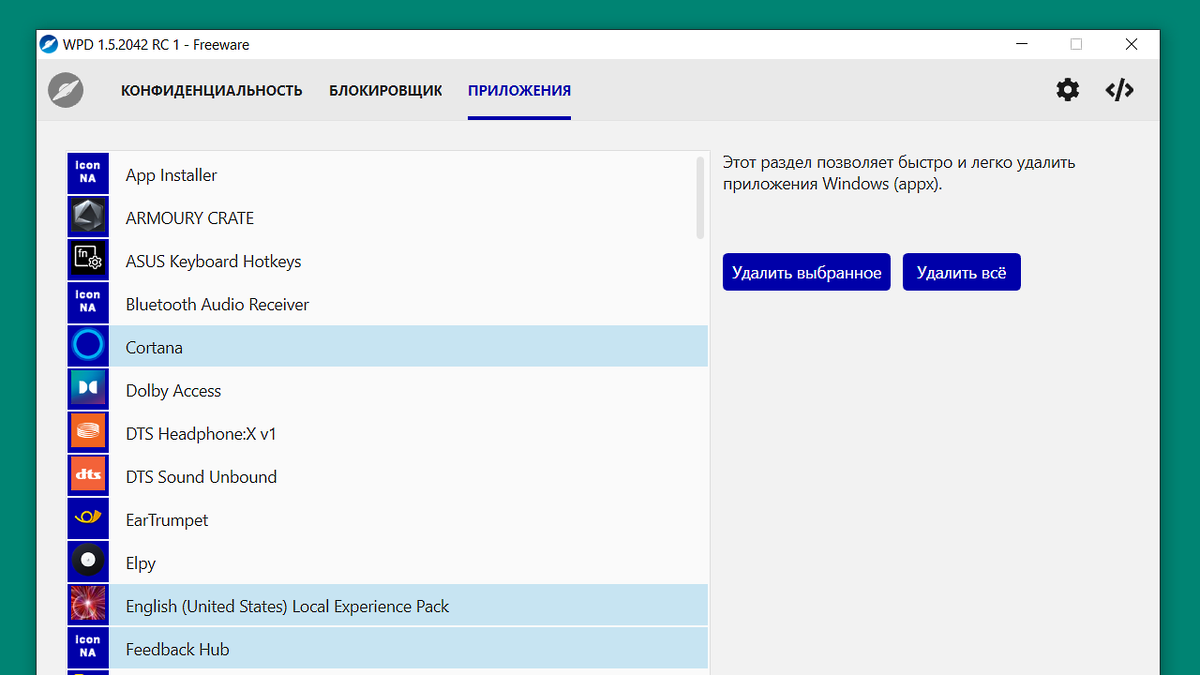1200x675 pixels.
Task: Select DTS Headphone:X v1 in list
Action: point(388,433)
